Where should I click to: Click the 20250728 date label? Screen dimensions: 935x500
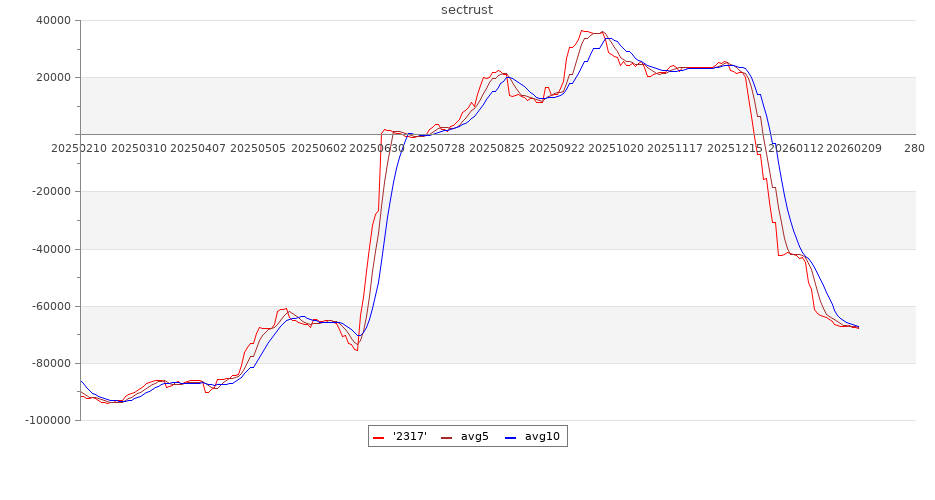pyautogui.click(x=438, y=148)
